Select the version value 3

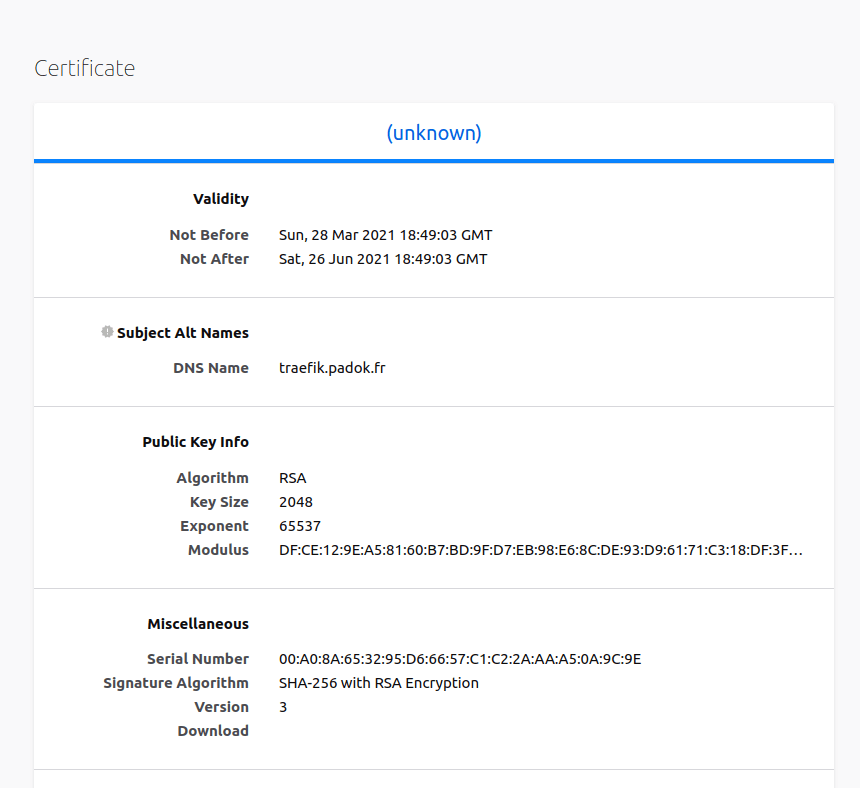point(283,707)
